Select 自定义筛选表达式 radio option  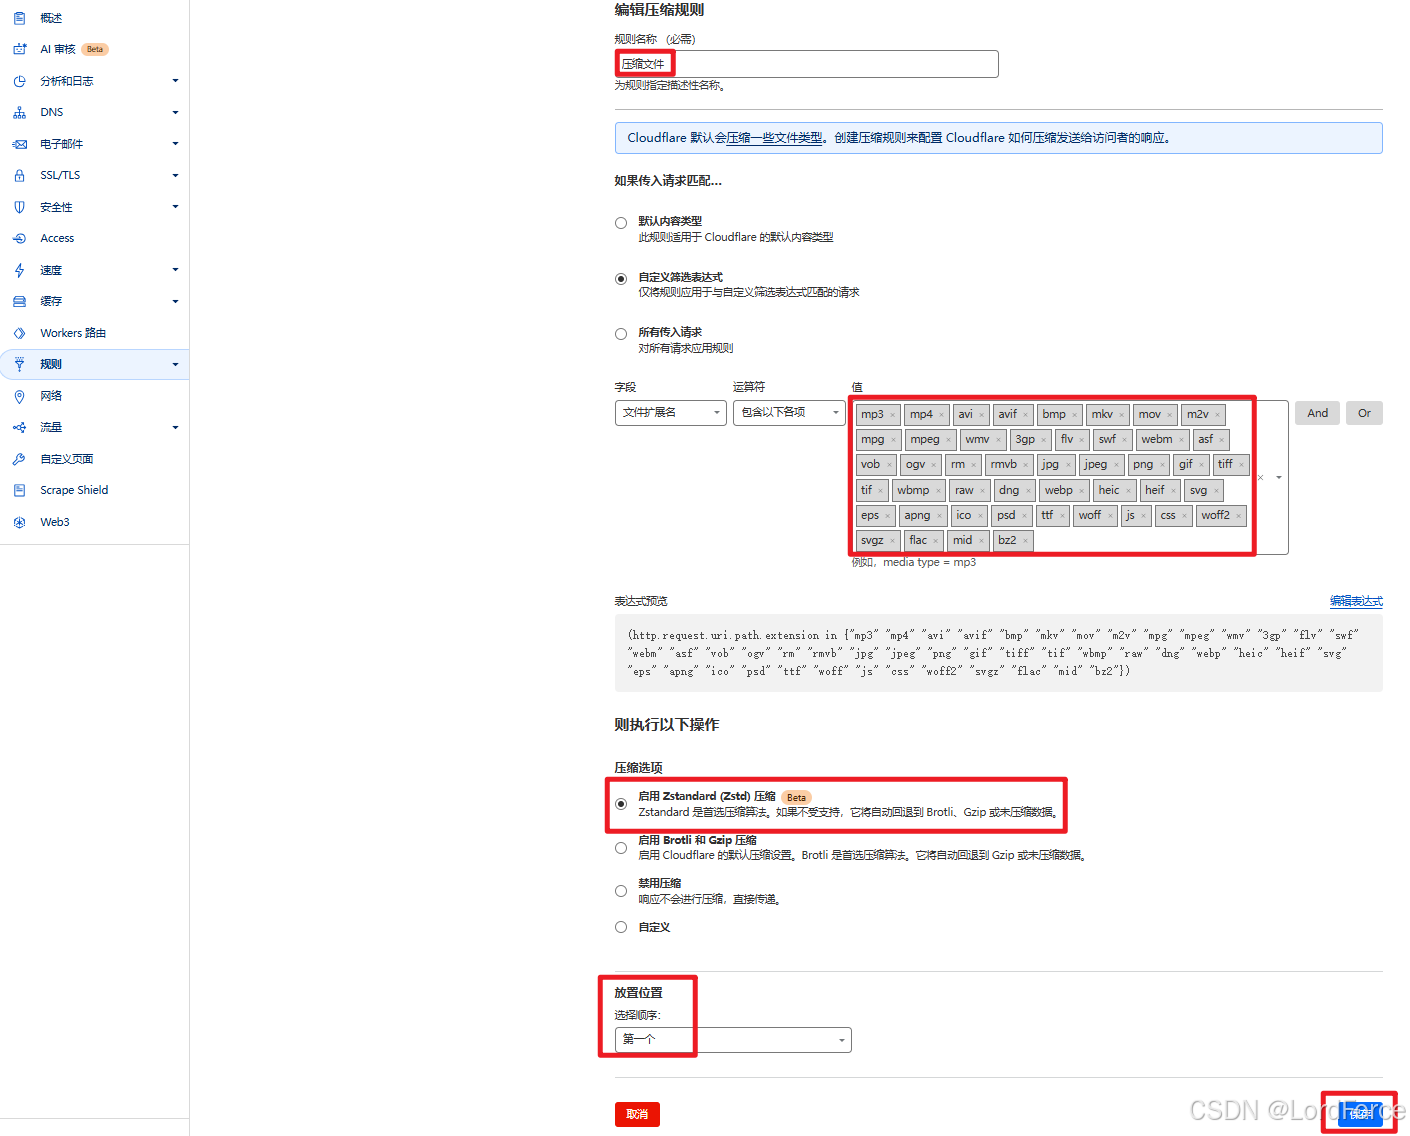pos(621,279)
